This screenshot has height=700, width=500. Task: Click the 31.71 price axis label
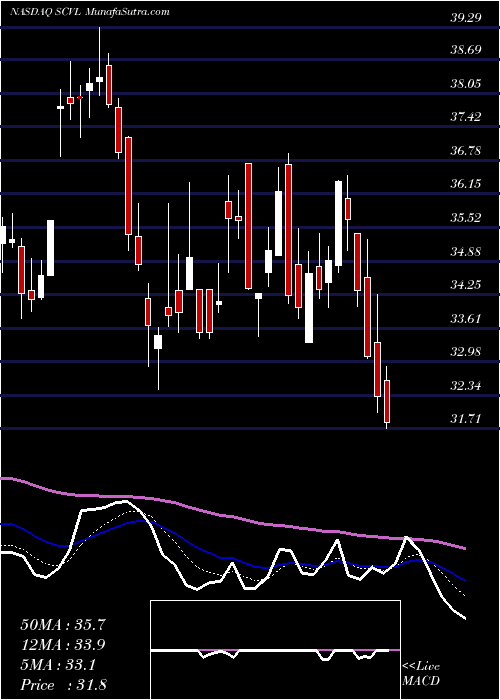(x=466, y=419)
